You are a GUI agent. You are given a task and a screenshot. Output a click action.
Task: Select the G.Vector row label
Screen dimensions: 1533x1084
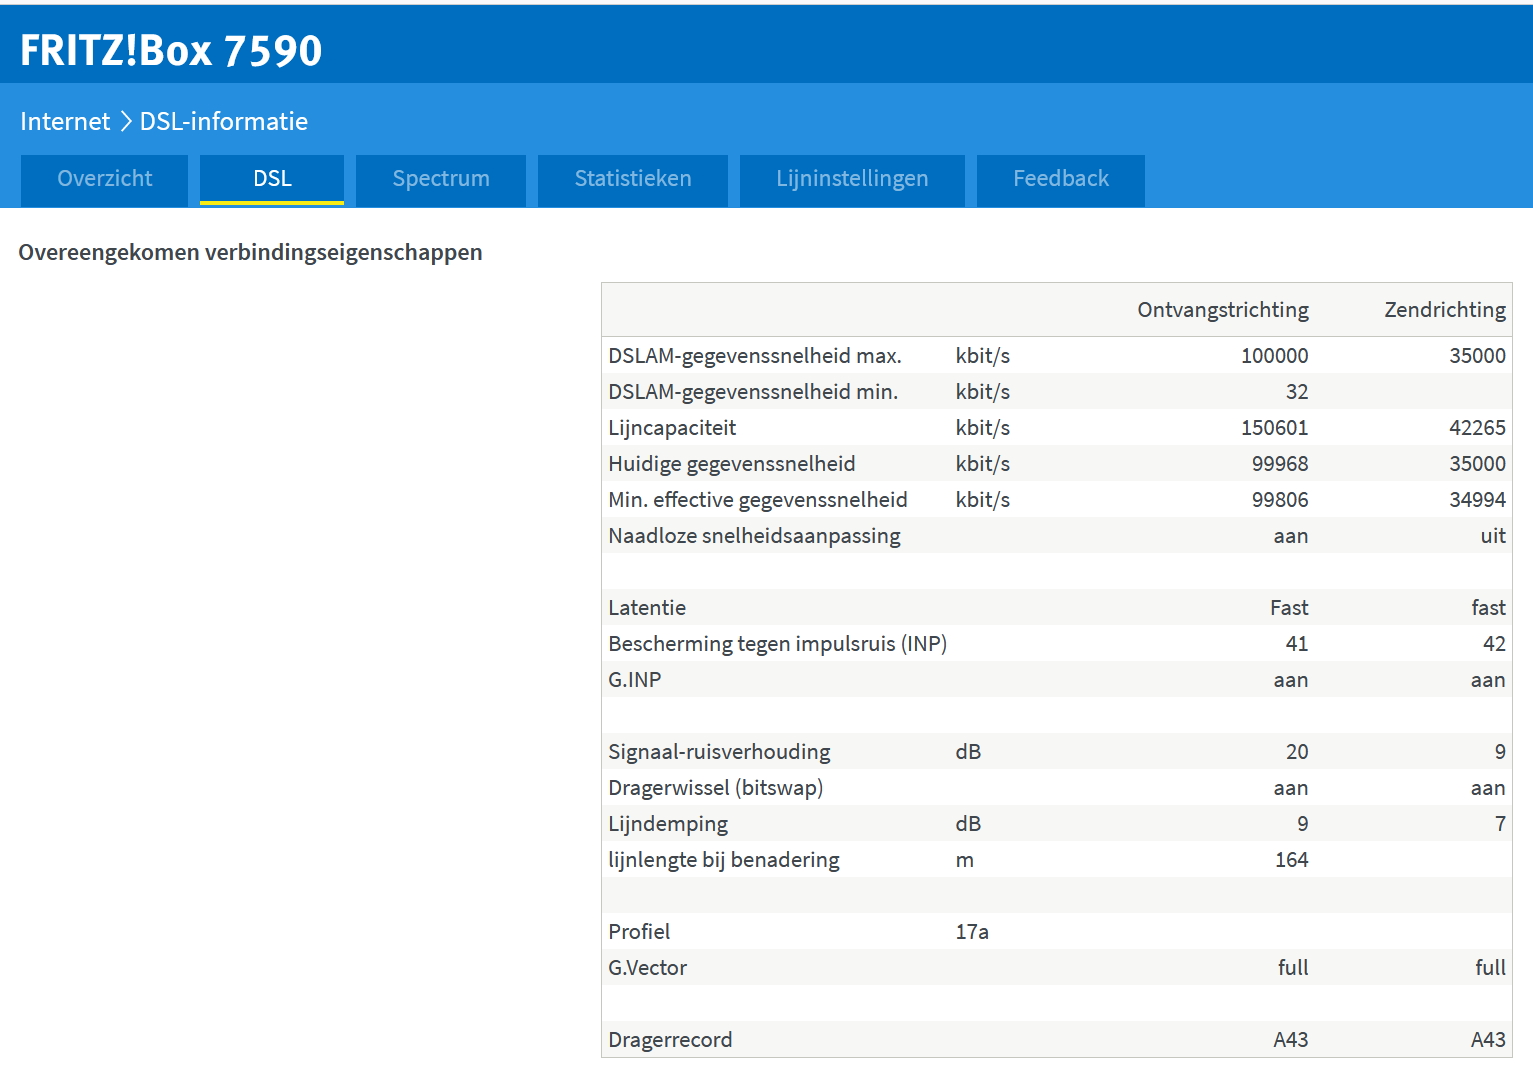(648, 968)
